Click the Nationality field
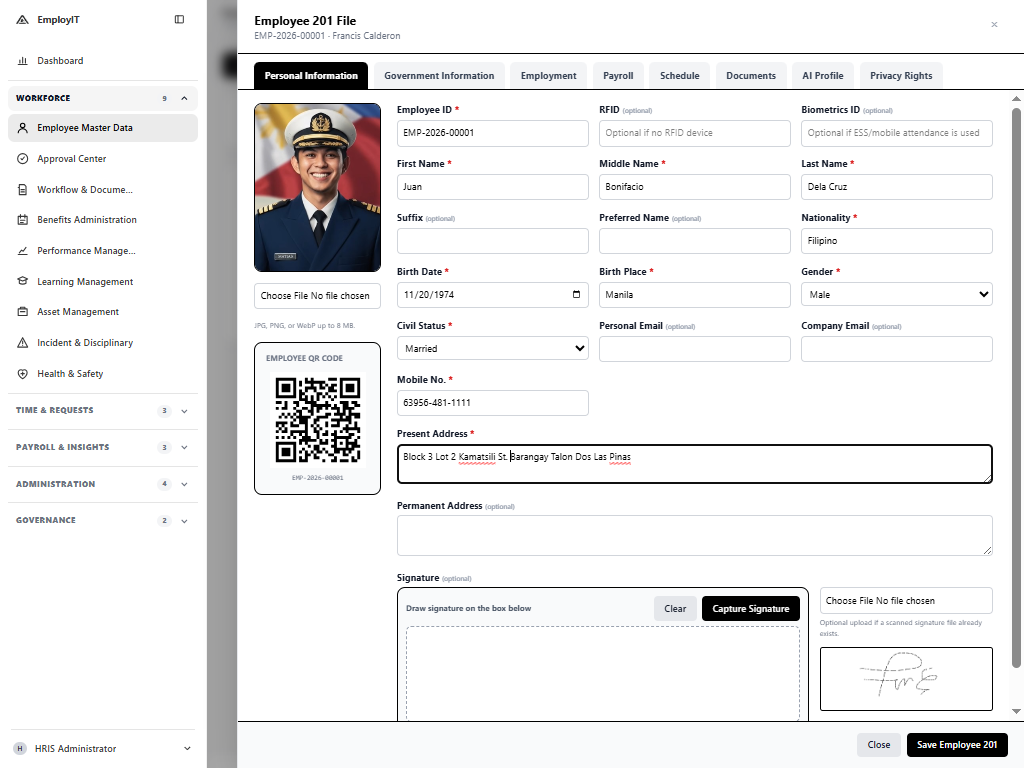1024x768 pixels. coord(897,241)
